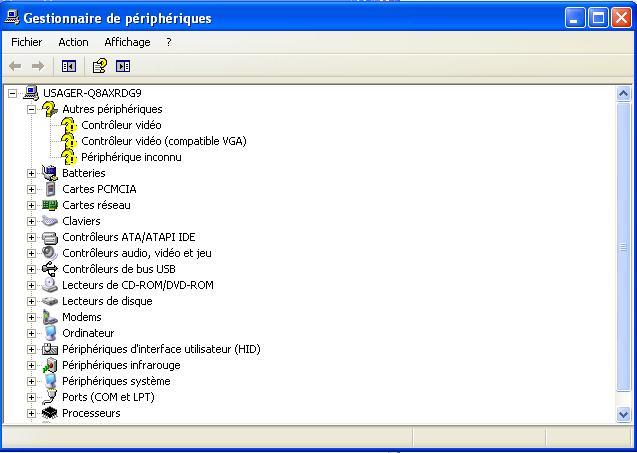Click the USB symbol icon

(x=50, y=269)
